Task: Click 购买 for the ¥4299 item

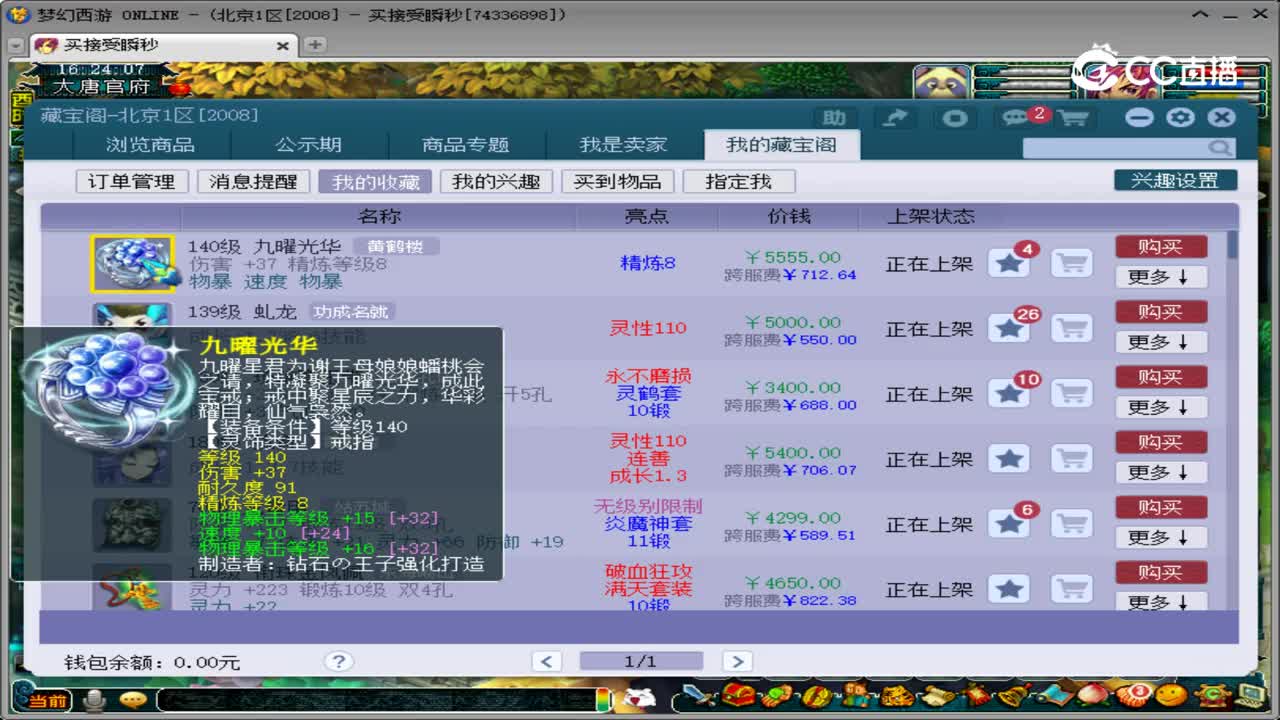Action: [1161, 507]
